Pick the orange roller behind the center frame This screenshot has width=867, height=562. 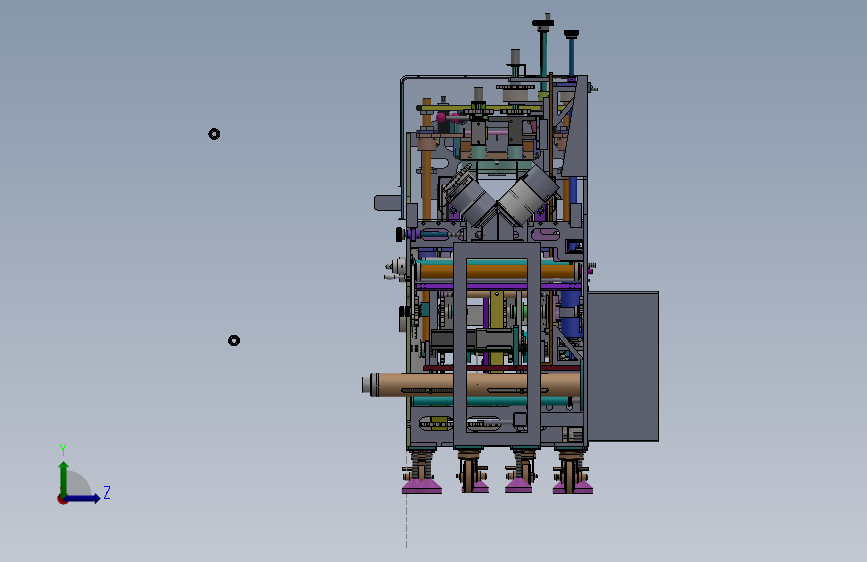pyautogui.click(x=497, y=272)
